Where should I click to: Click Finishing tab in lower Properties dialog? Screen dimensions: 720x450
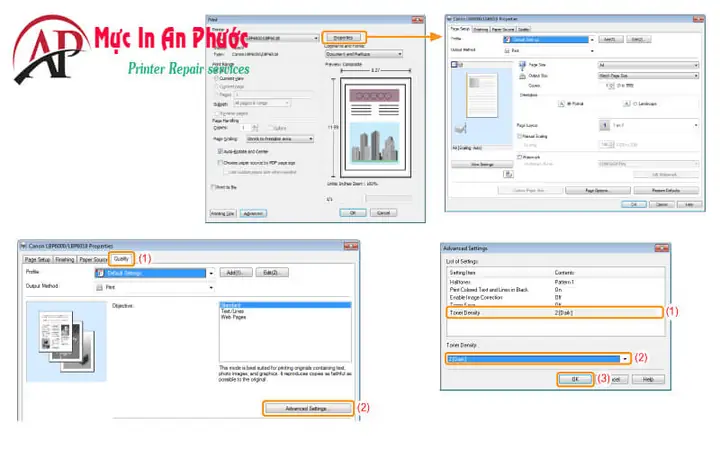pos(65,260)
